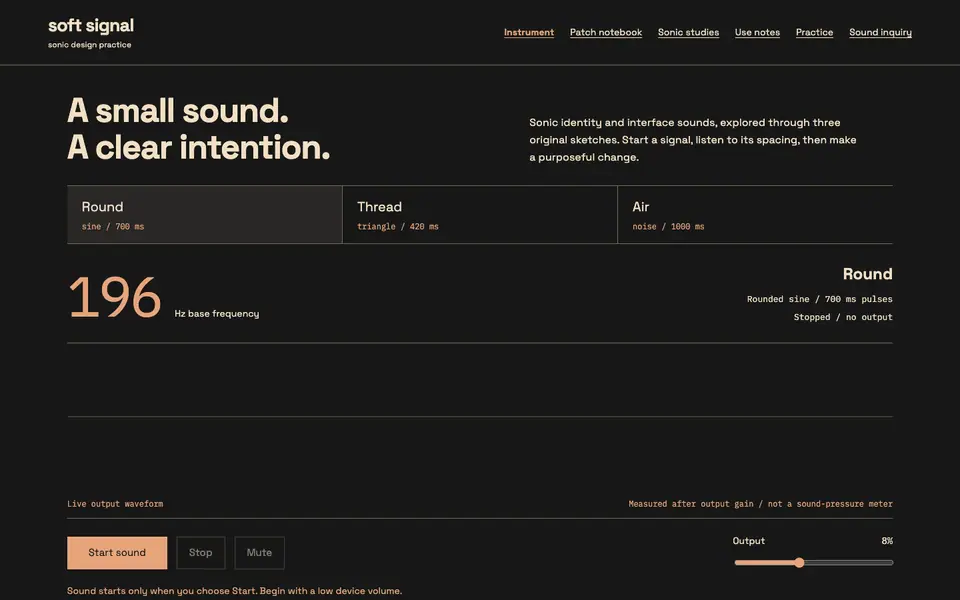This screenshot has width=960, height=600.
Task: Open the Patch notebook page
Action: [x=606, y=32]
